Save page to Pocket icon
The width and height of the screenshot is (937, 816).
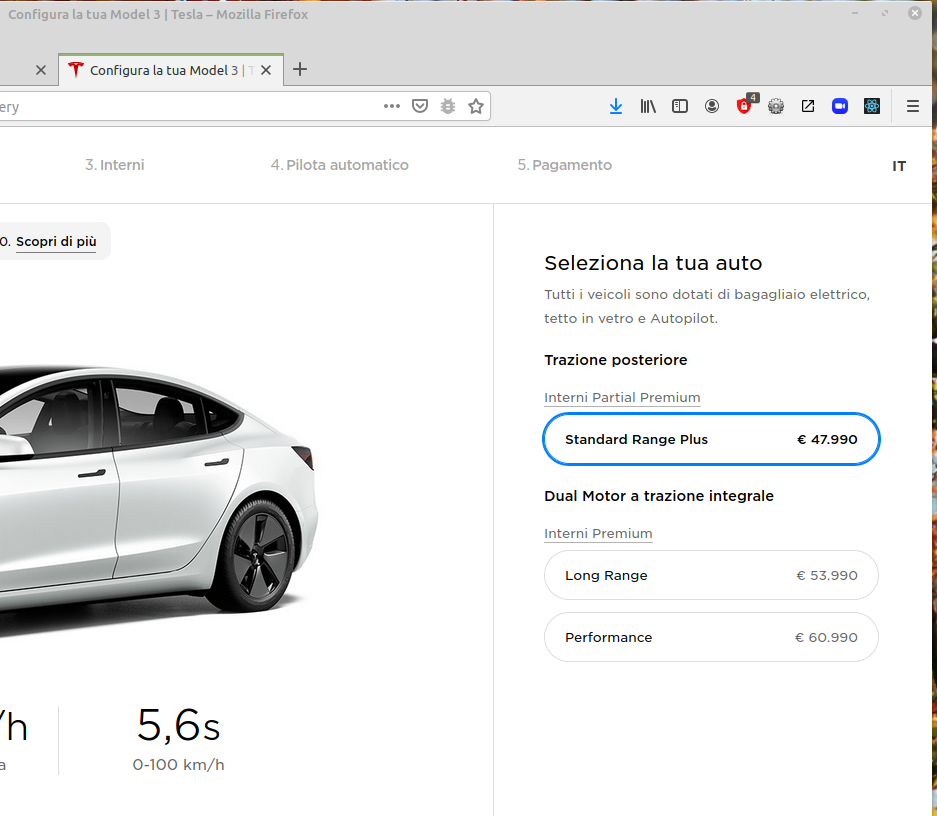tap(420, 106)
